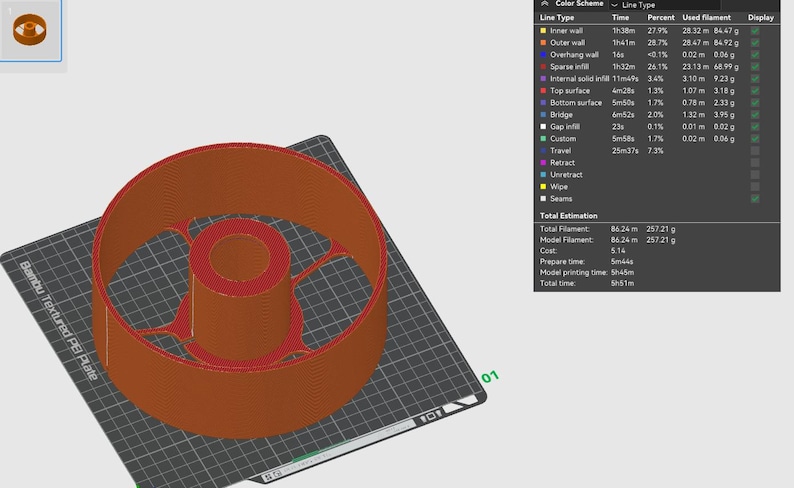Enable display of Unretract points
Image resolution: width=794 pixels, height=488 pixels.
pyautogui.click(x=755, y=175)
